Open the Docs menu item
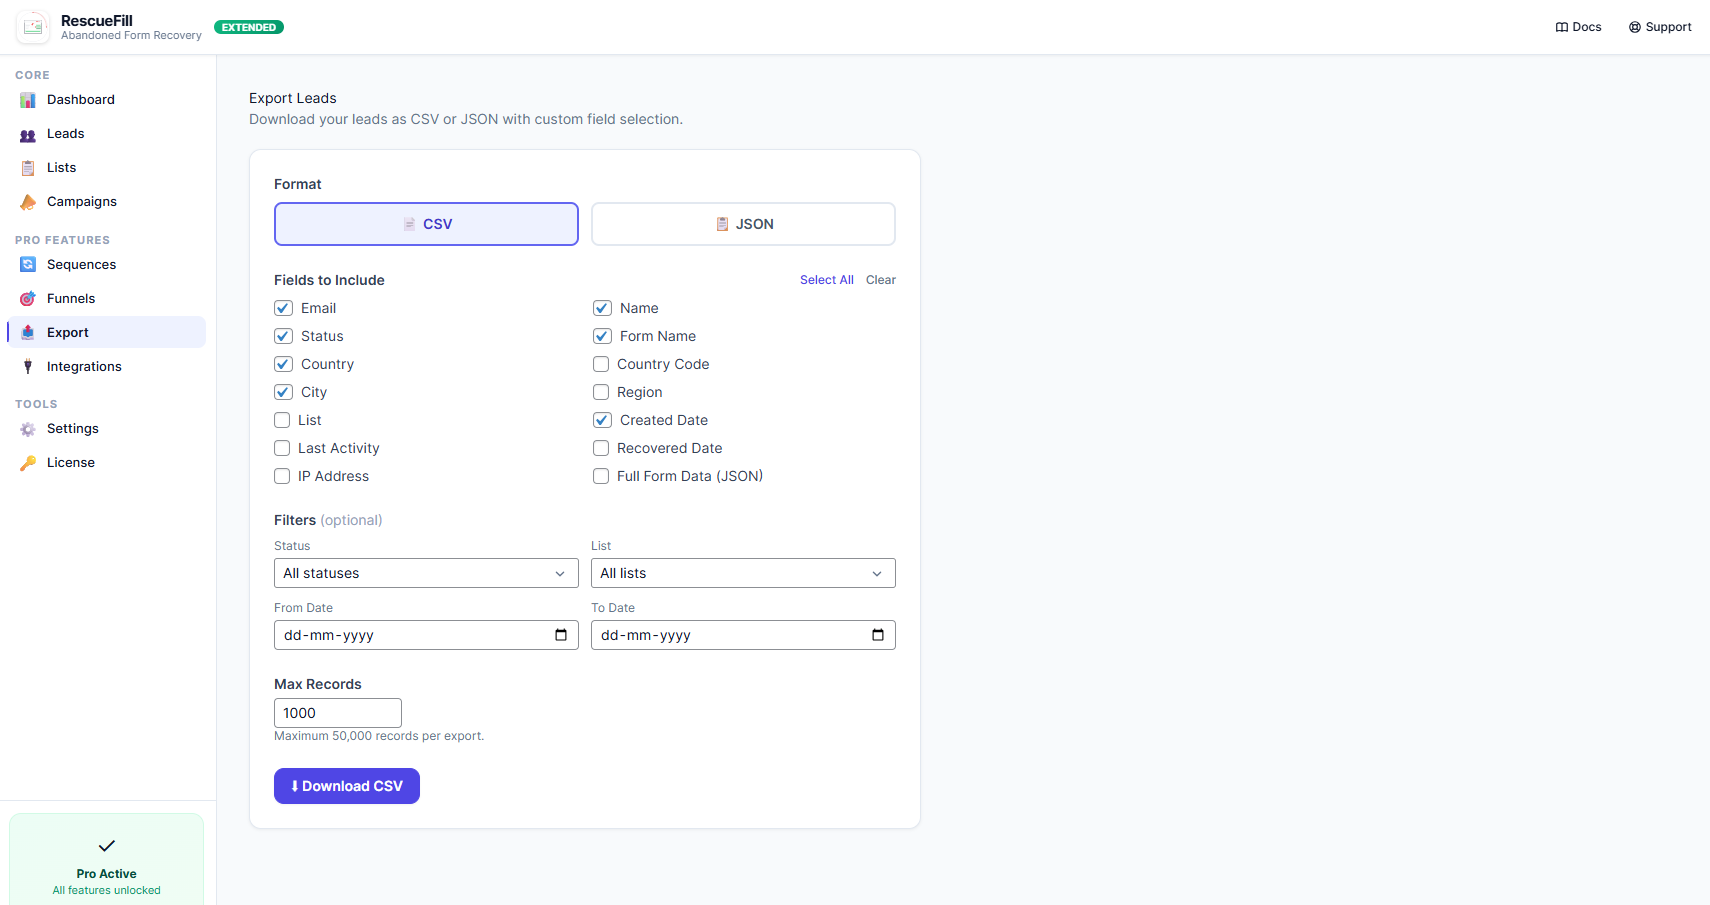Image resolution: width=1710 pixels, height=905 pixels. [1578, 27]
